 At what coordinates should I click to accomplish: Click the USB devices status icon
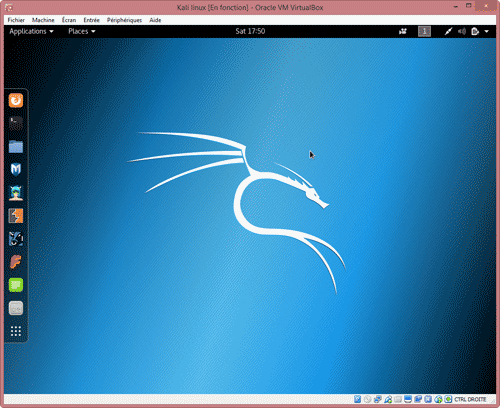(x=388, y=399)
